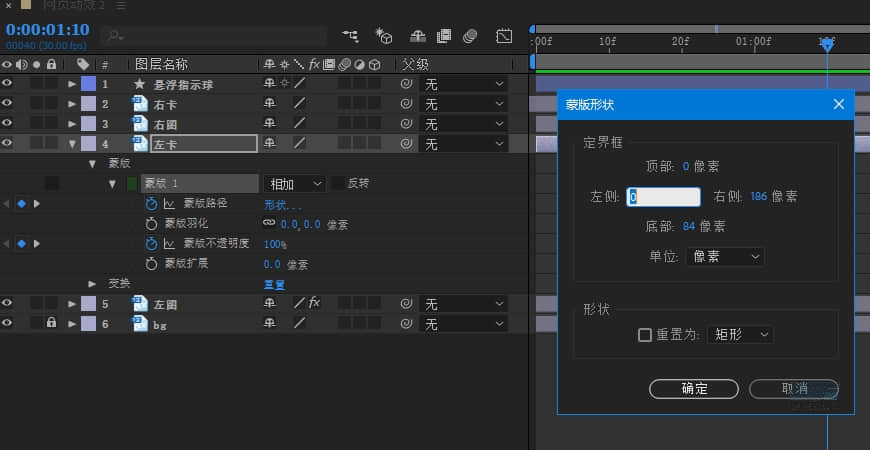870x450 pixels.
Task: Click the 确定 button
Action: point(694,389)
